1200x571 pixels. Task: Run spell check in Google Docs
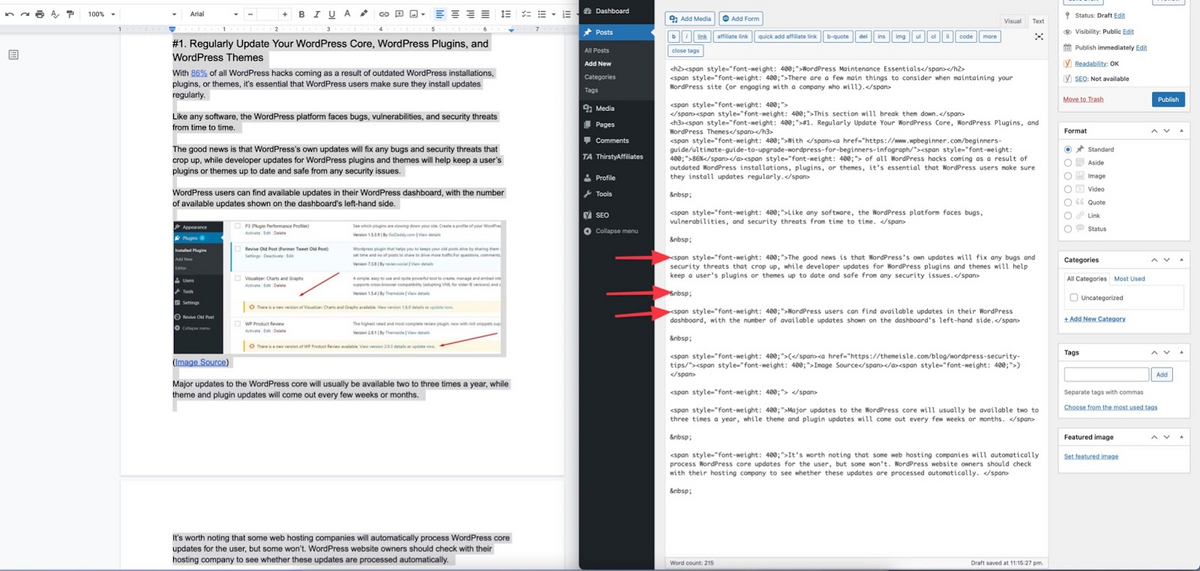point(54,14)
